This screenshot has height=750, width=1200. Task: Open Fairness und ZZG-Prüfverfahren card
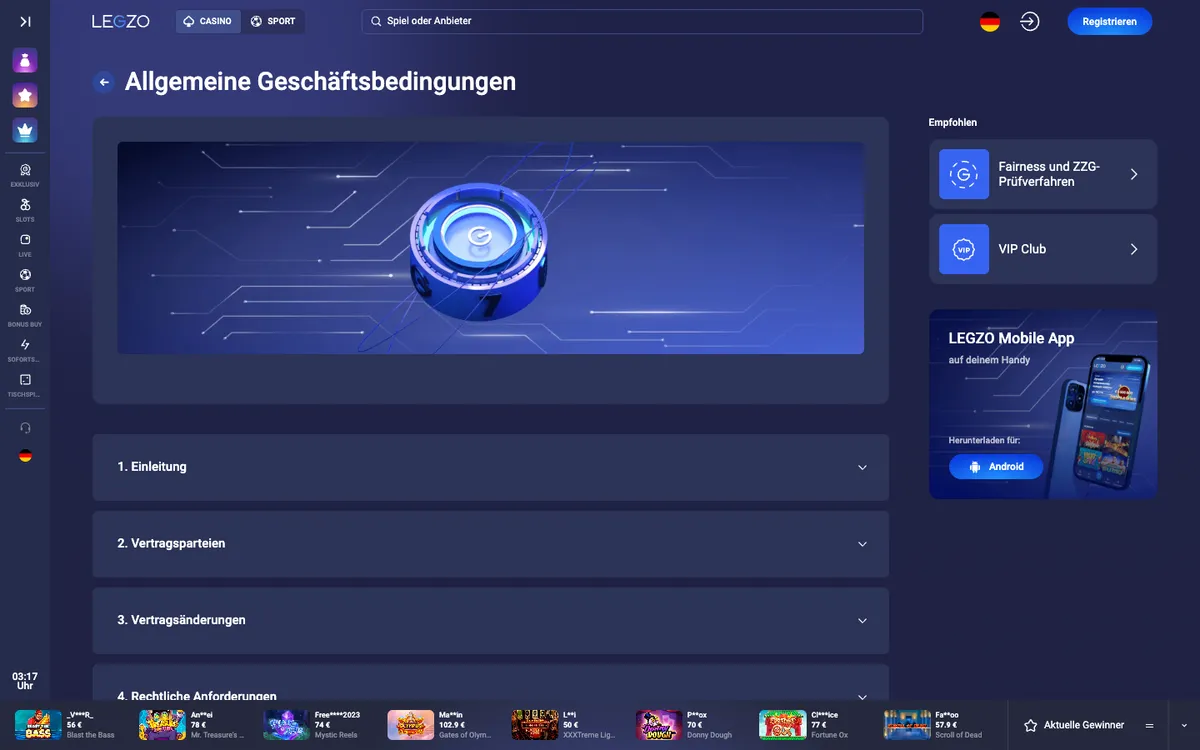[1043, 174]
